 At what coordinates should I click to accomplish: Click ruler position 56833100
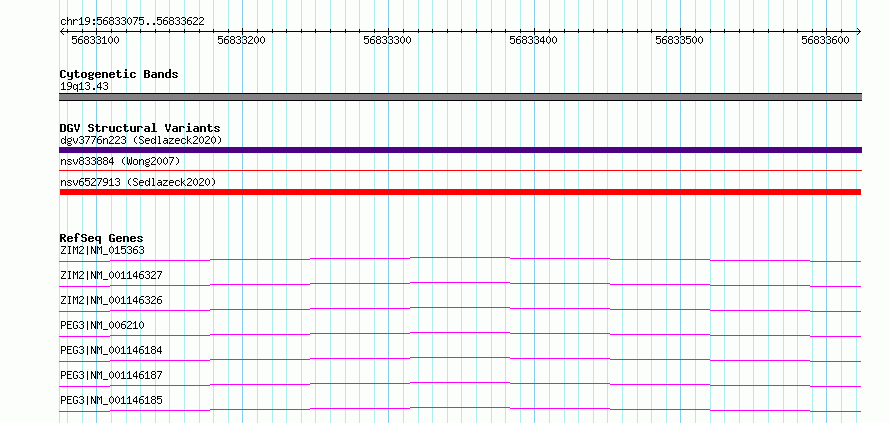[x=95, y=40]
